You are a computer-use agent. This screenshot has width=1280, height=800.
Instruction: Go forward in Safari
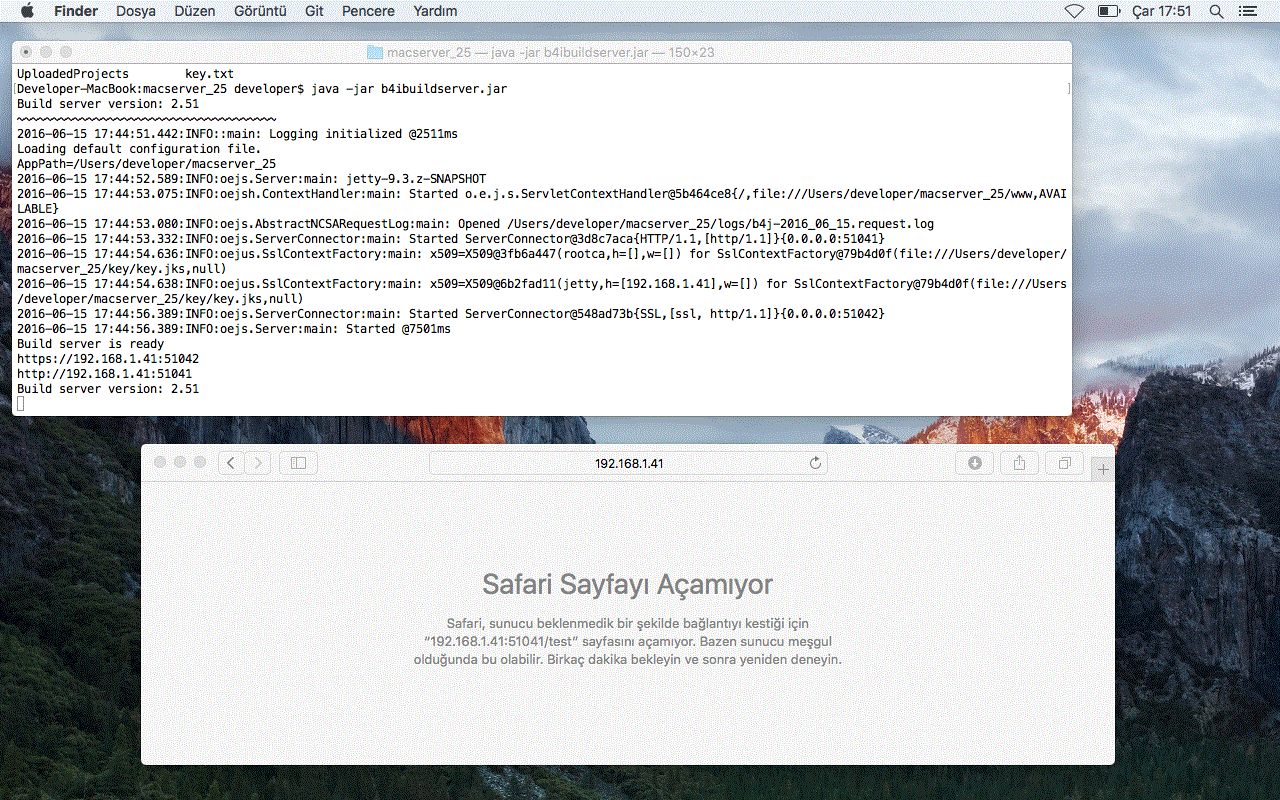pos(258,463)
